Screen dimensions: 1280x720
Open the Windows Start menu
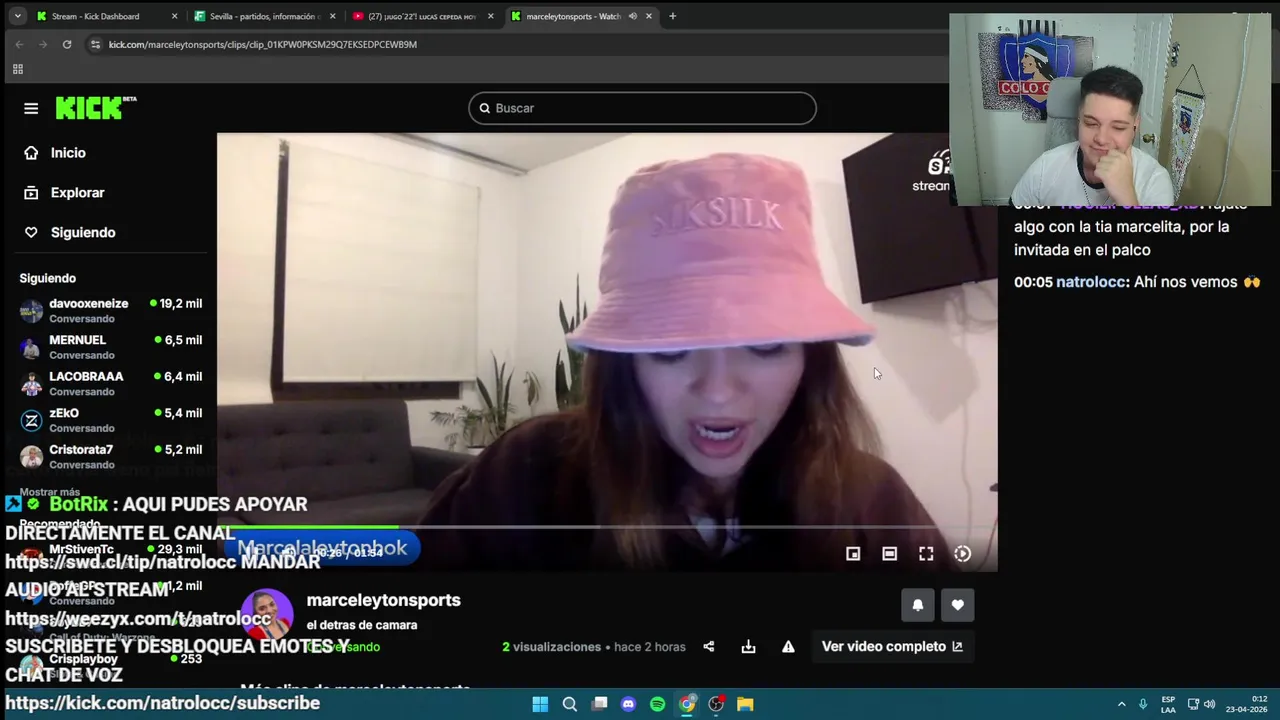540,704
